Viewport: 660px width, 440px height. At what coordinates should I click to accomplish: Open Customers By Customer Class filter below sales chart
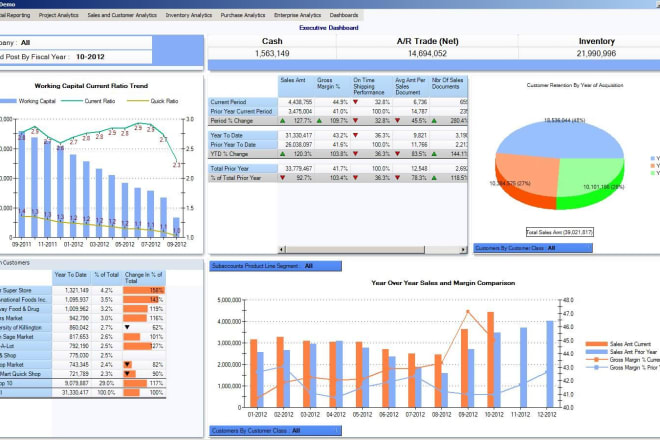tap(275, 431)
